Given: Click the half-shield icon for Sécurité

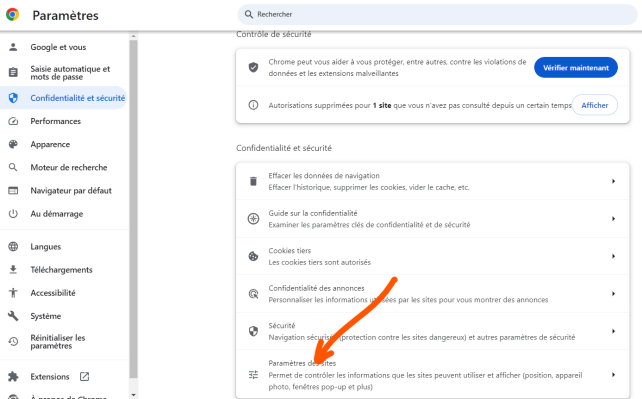Looking at the screenshot, I should click(x=253, y=331).
